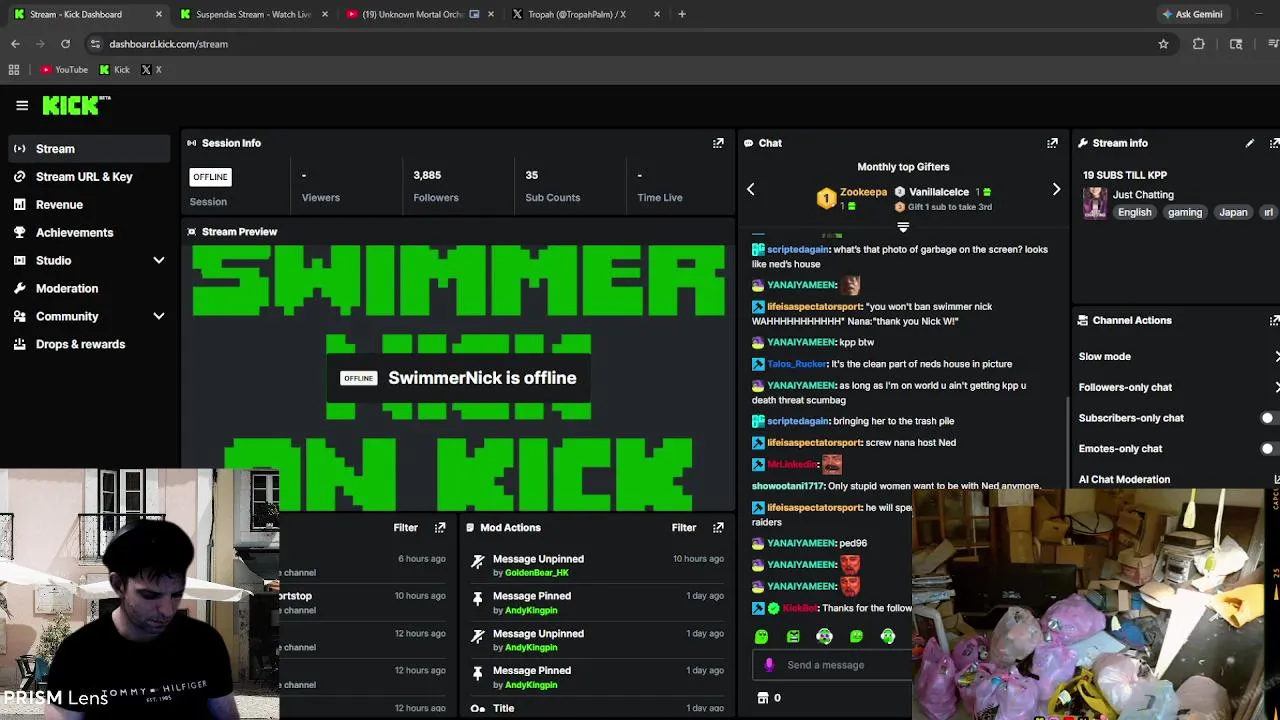Click Filter in the activity feed panel

406,527
